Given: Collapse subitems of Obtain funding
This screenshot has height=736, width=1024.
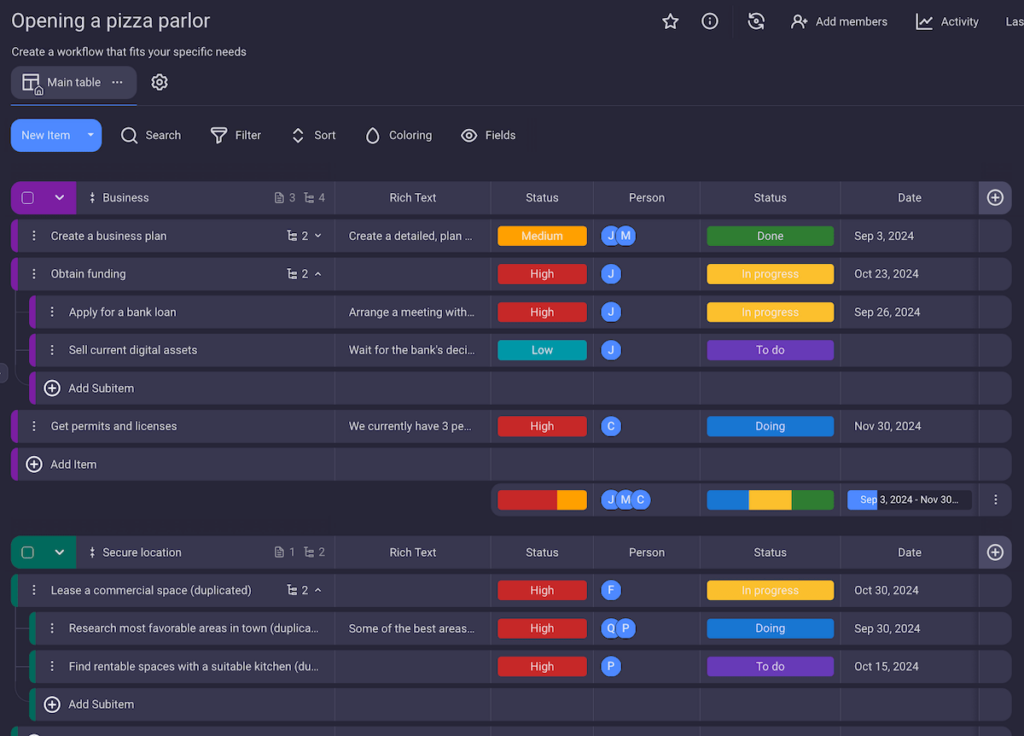Looking at the screenshot, I should [x=318, y=274].
